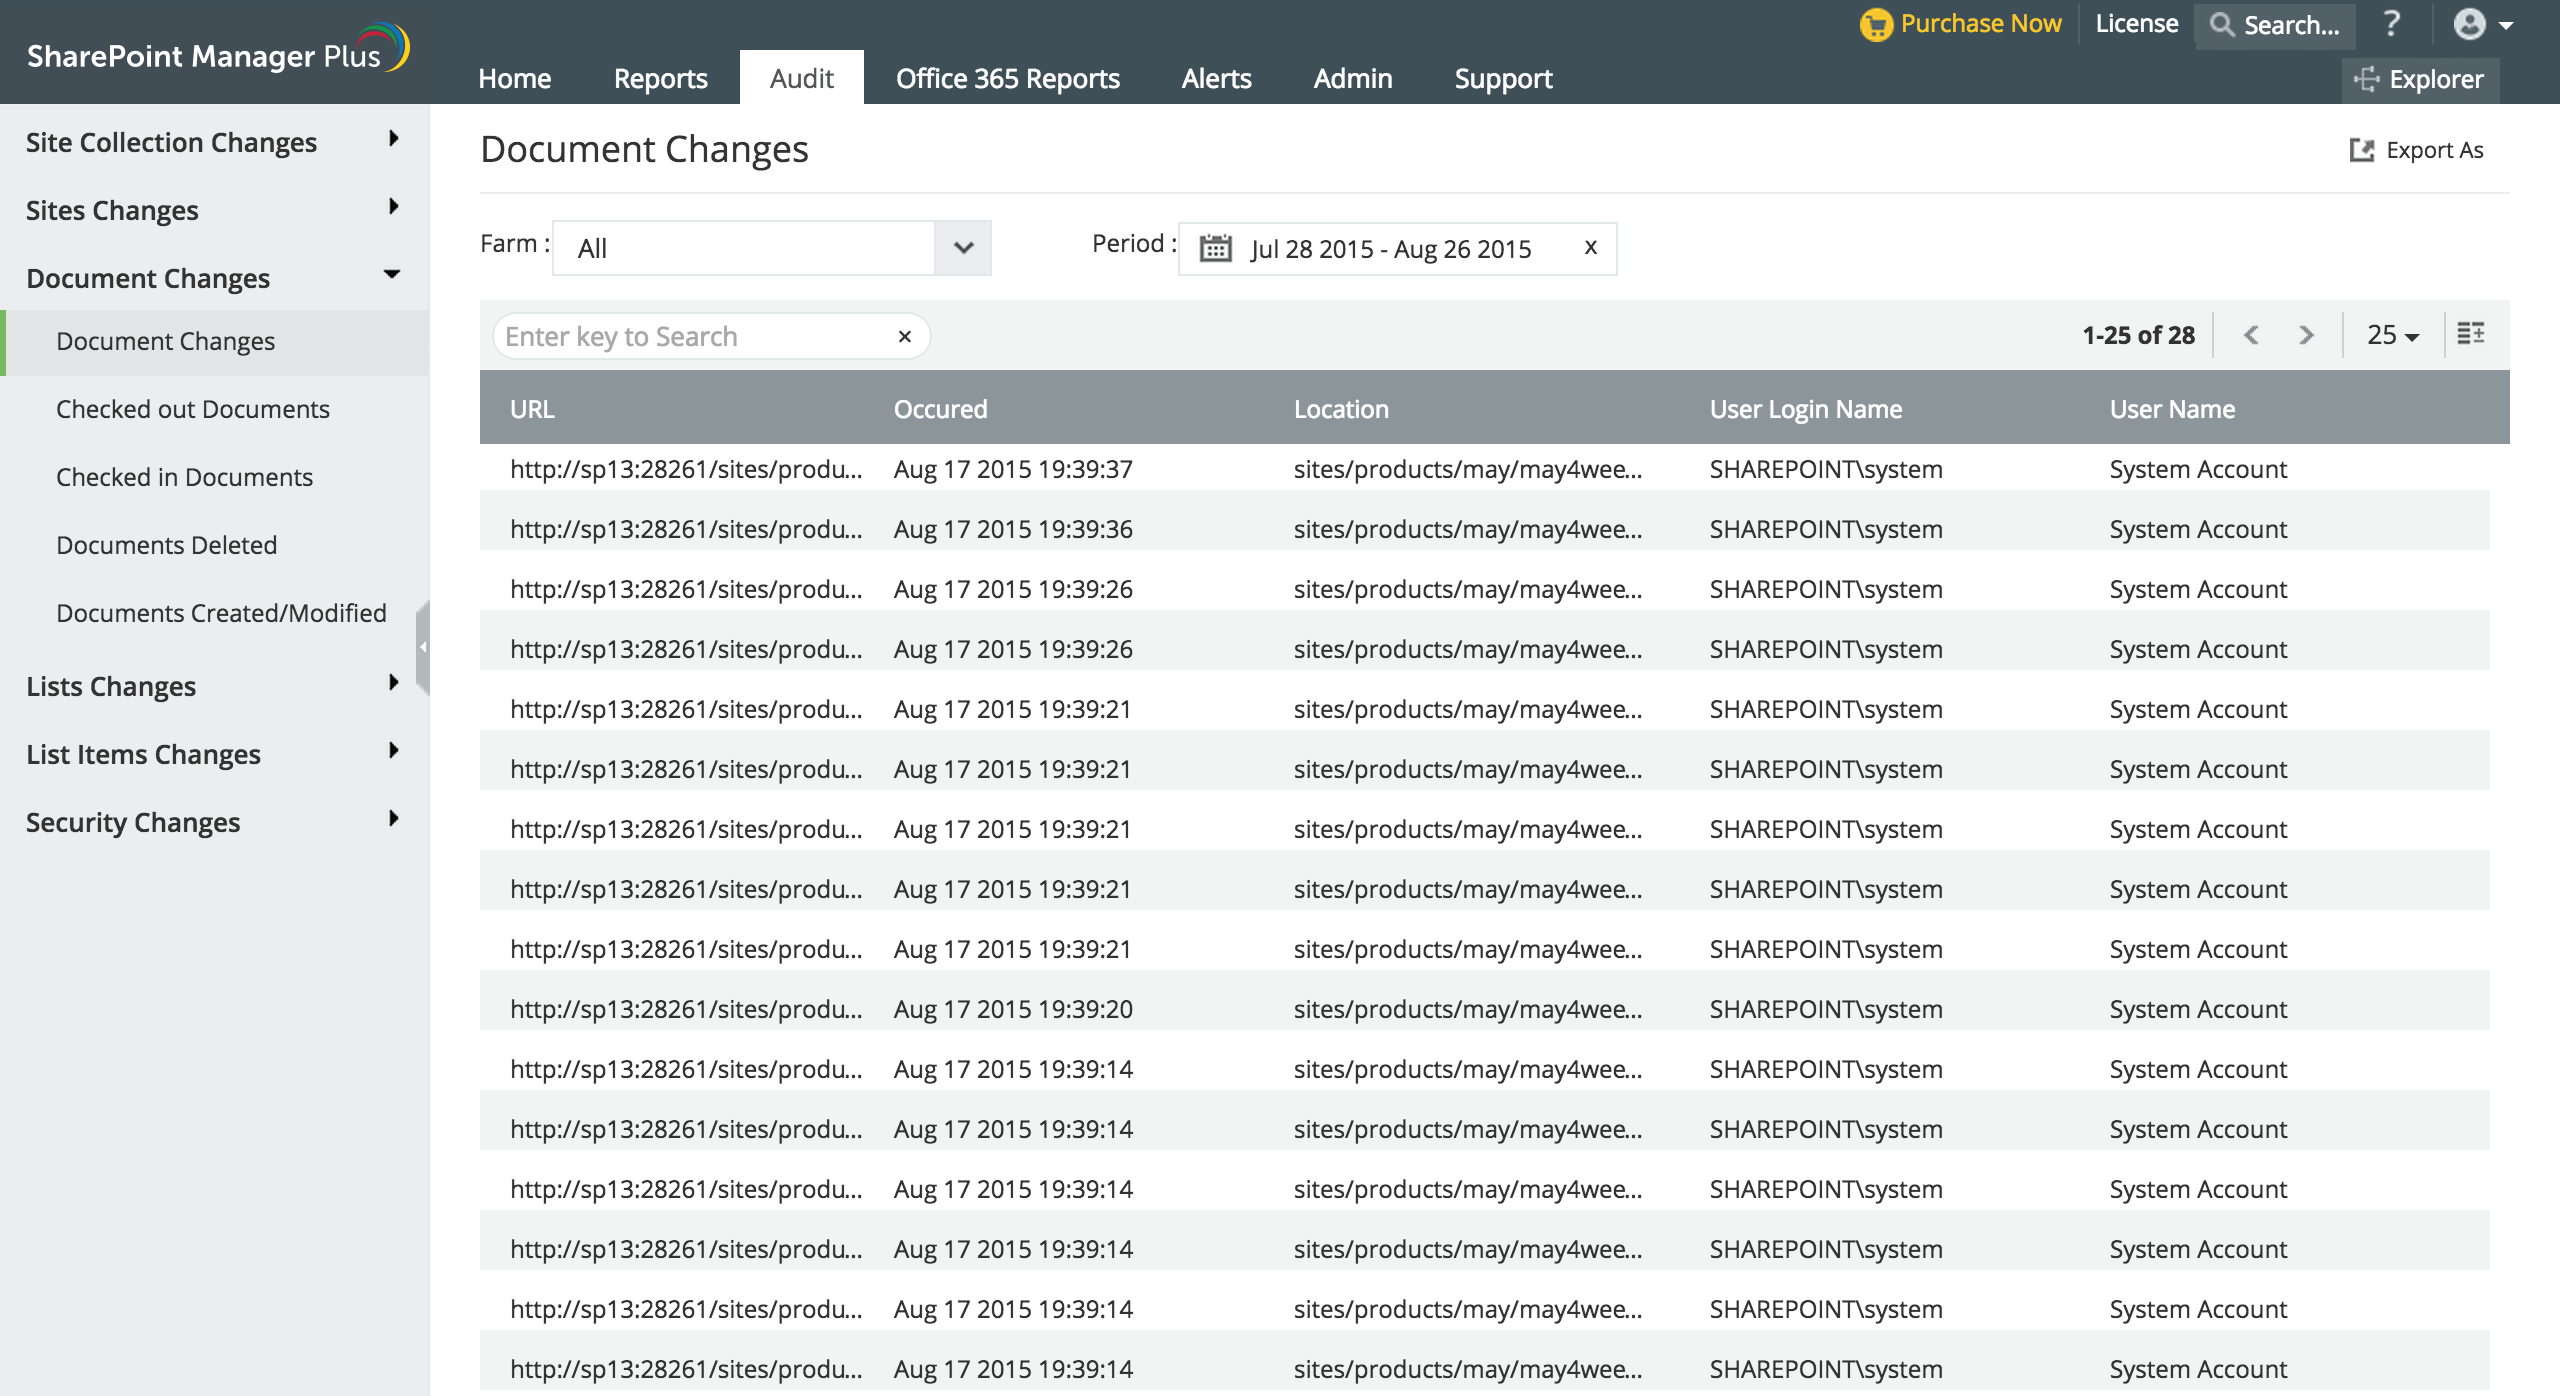Click the Export As icon
This screenshot has height=1396, width=2560.
[2362, 150]
